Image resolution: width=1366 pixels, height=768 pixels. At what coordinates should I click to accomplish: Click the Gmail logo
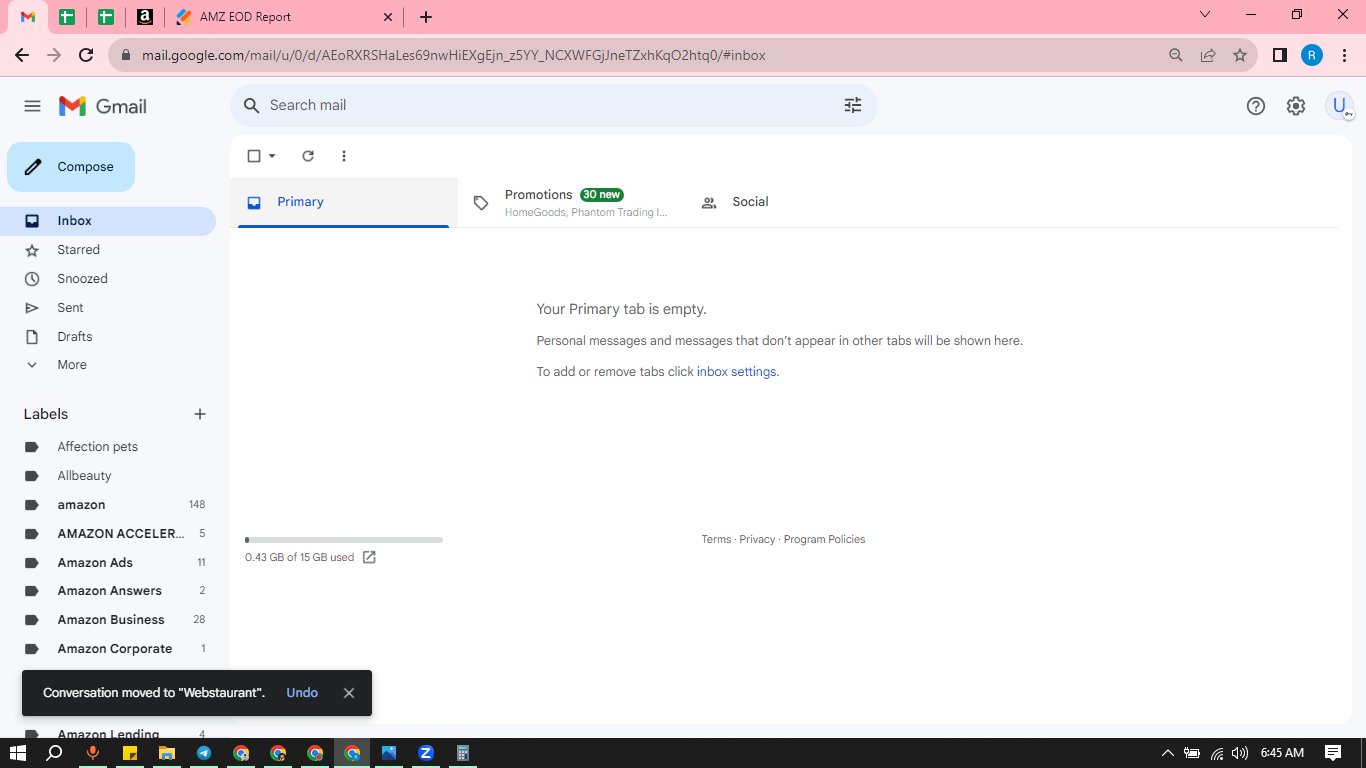pos(103,106)
